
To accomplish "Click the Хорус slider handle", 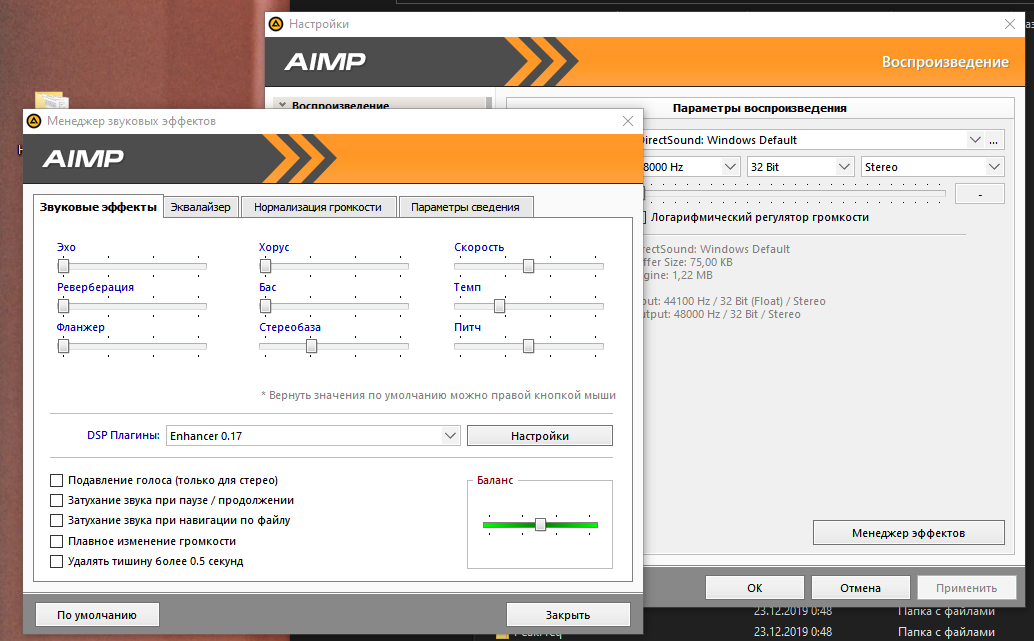I will (265, 266).
